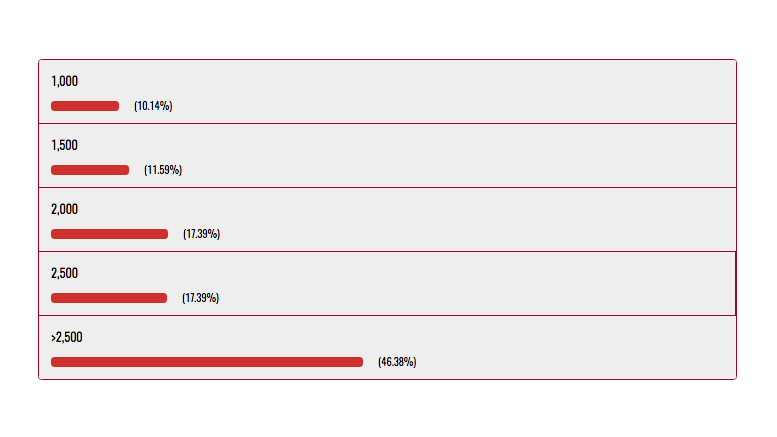Select the >2,500 poll result row

[388, 347]
